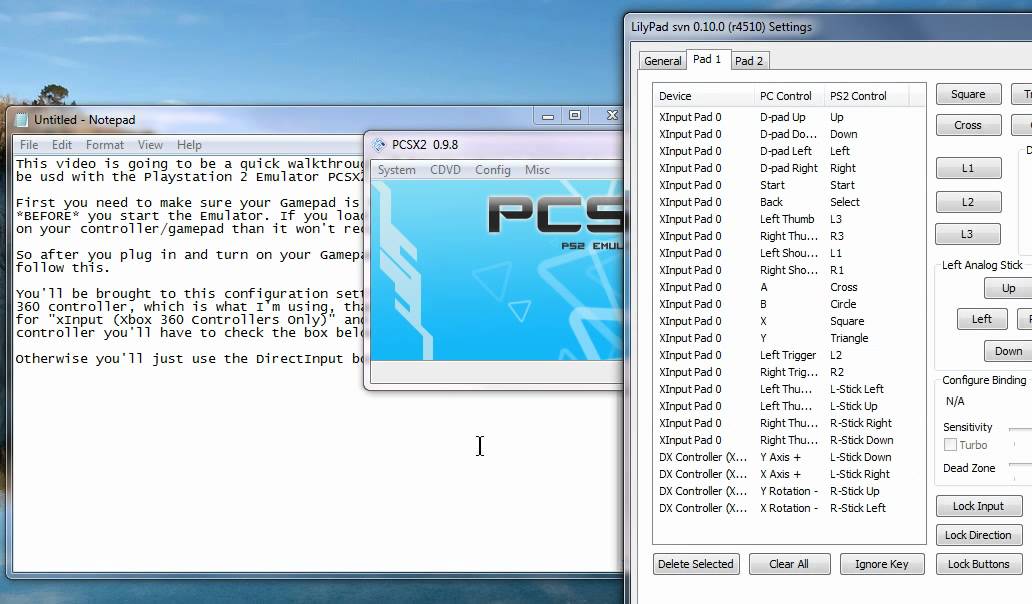Screen dimensions: 1032x604
Task: Click the Square binding button
Action: pos(968,94)
